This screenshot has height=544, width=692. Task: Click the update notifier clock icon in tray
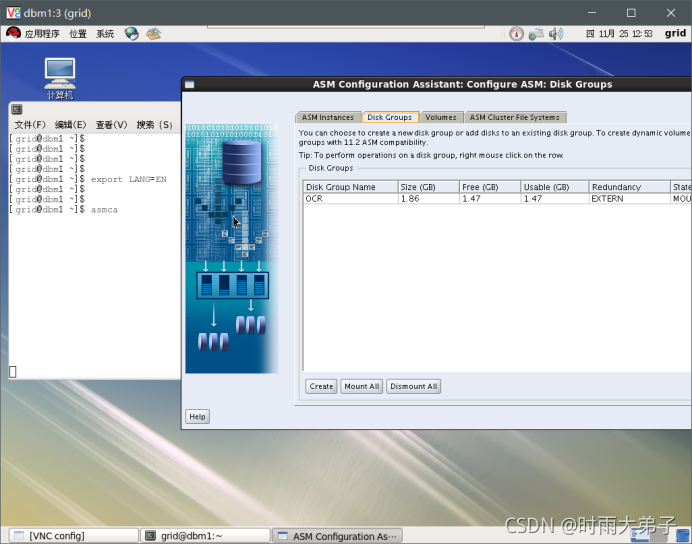click(x=516, y=34)
